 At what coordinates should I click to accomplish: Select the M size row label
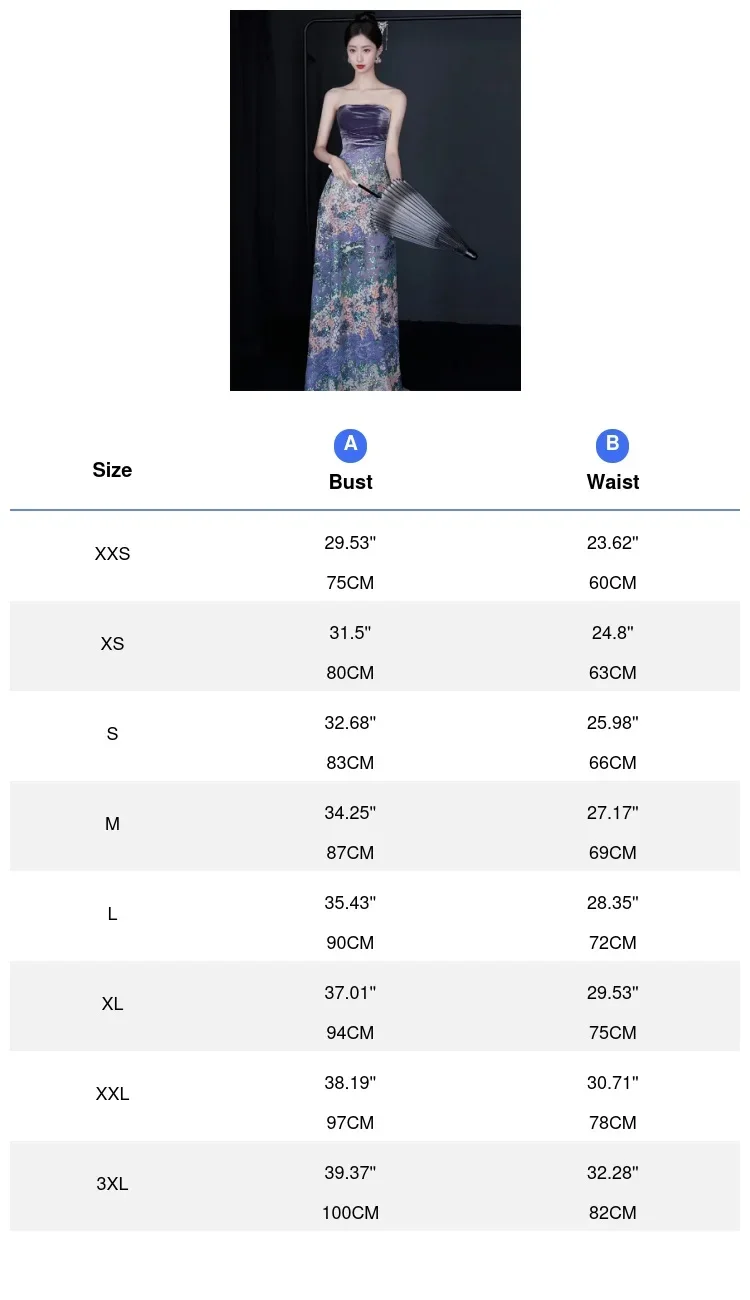click(112, 824)
